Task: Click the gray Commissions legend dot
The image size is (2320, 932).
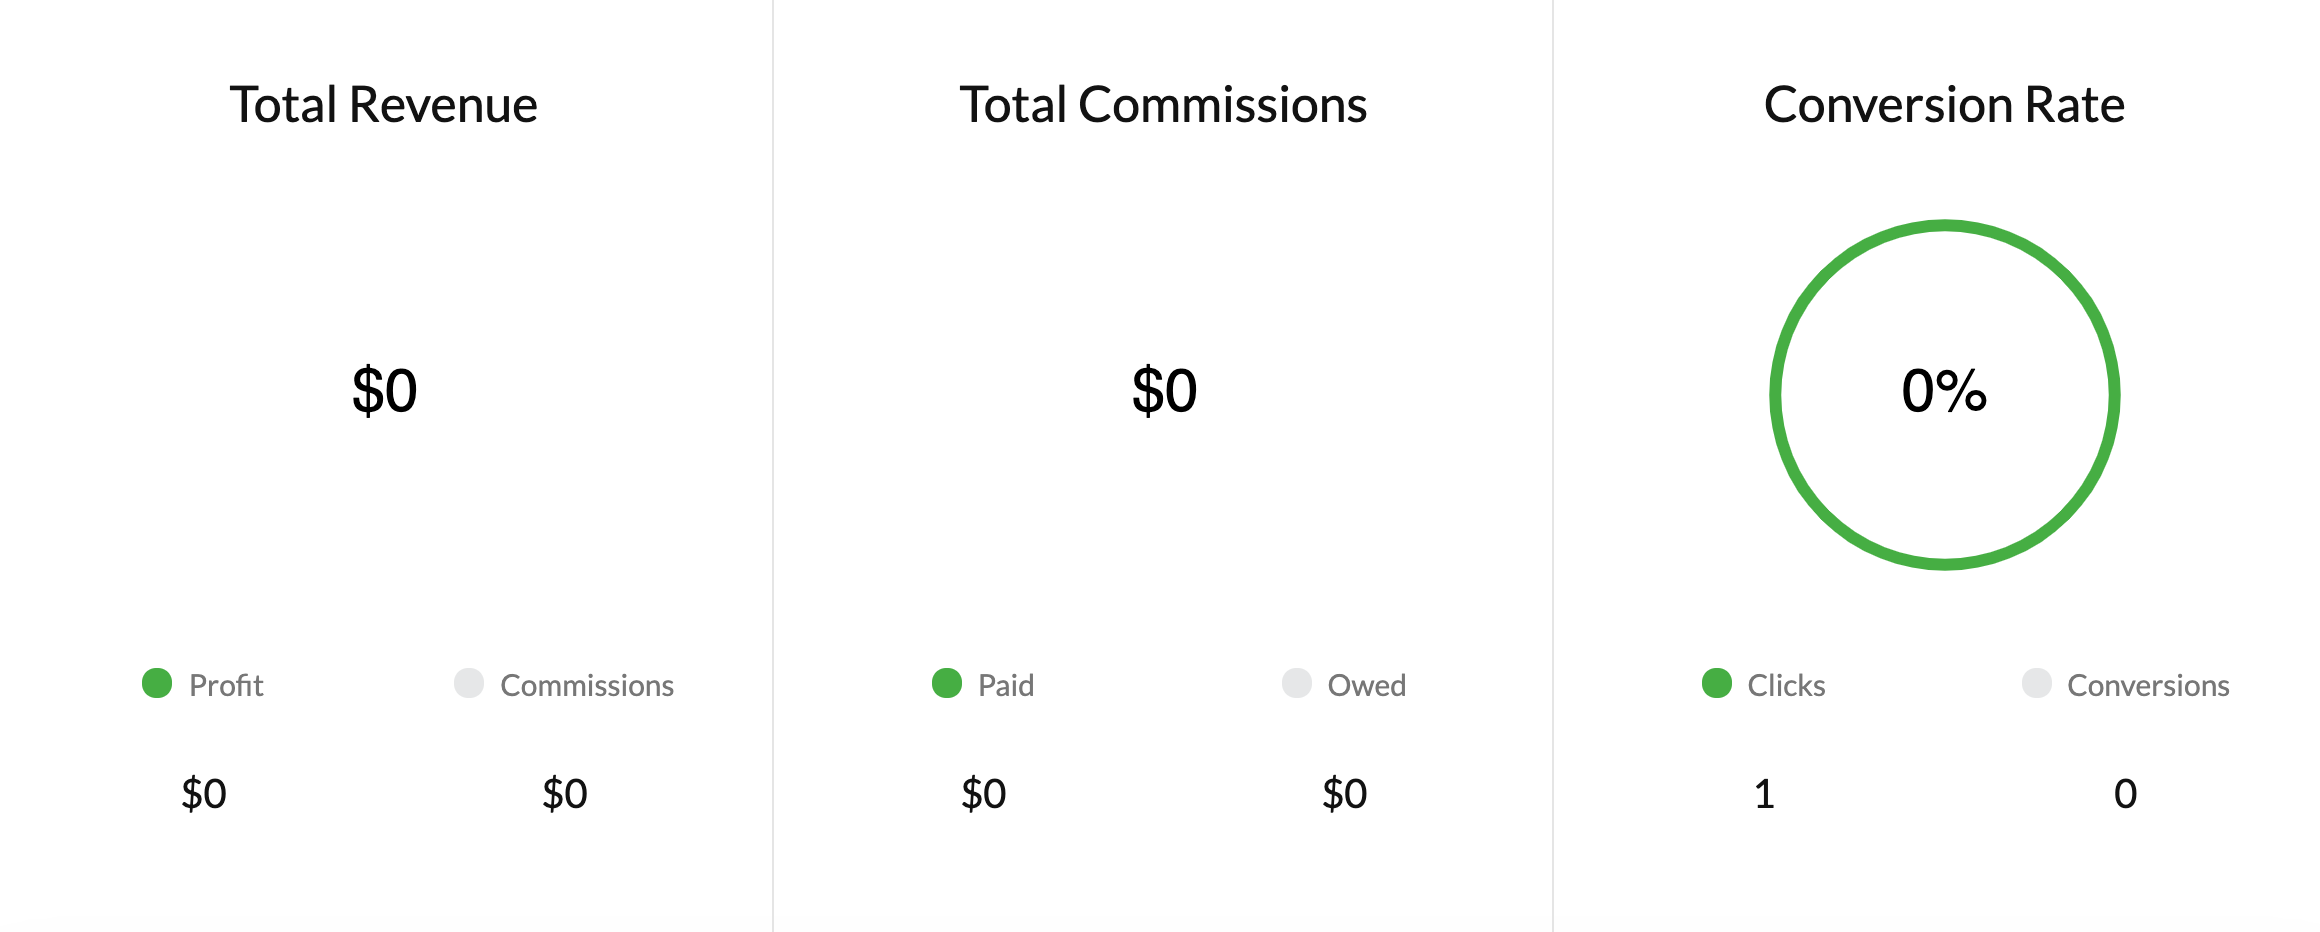Action: [x=469, y=683]
